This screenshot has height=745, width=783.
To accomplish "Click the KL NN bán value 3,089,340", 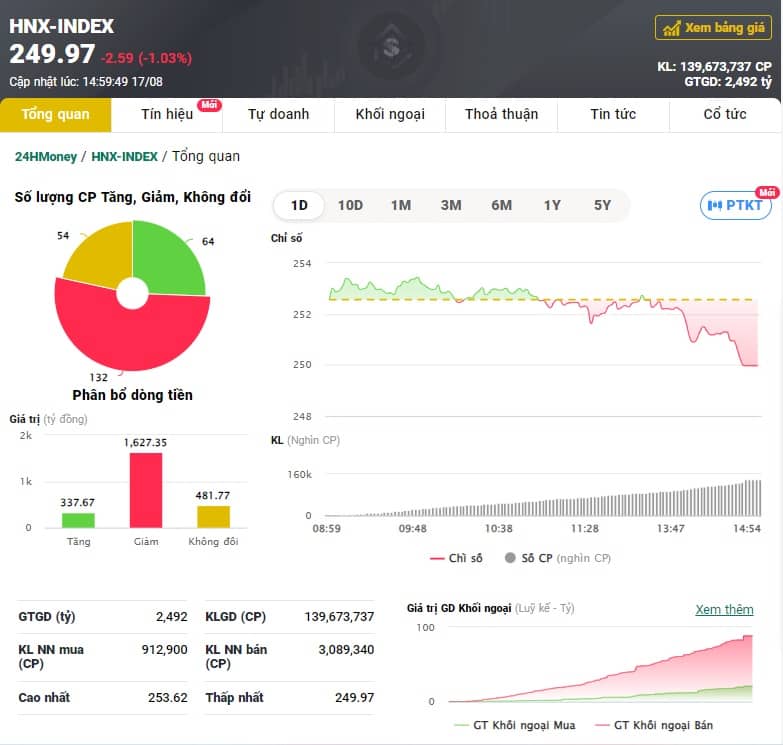I will click(346, 650).
